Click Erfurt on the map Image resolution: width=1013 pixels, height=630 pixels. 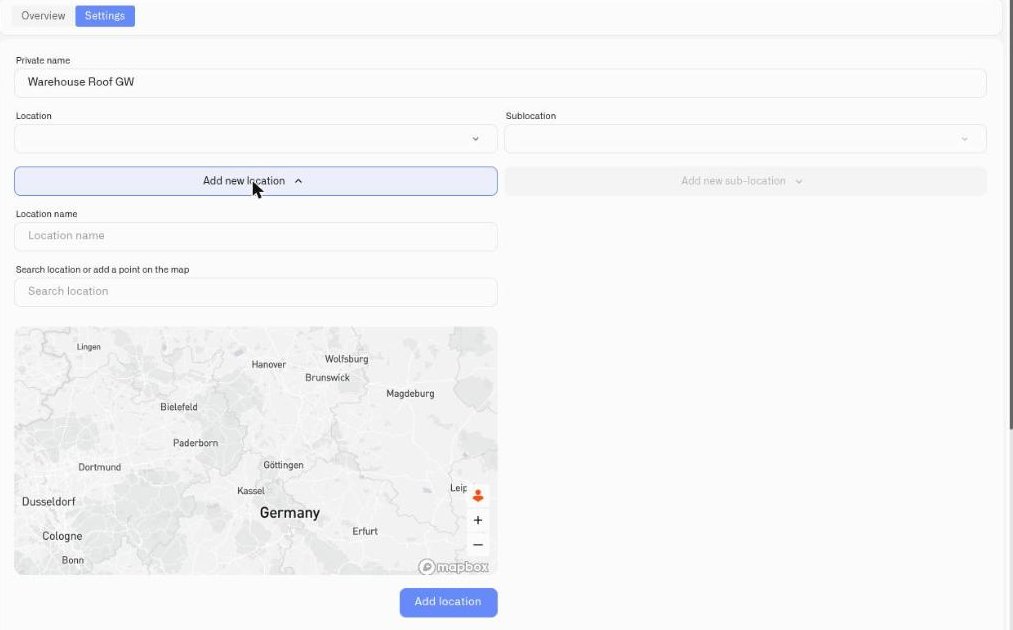coord(365,531)
